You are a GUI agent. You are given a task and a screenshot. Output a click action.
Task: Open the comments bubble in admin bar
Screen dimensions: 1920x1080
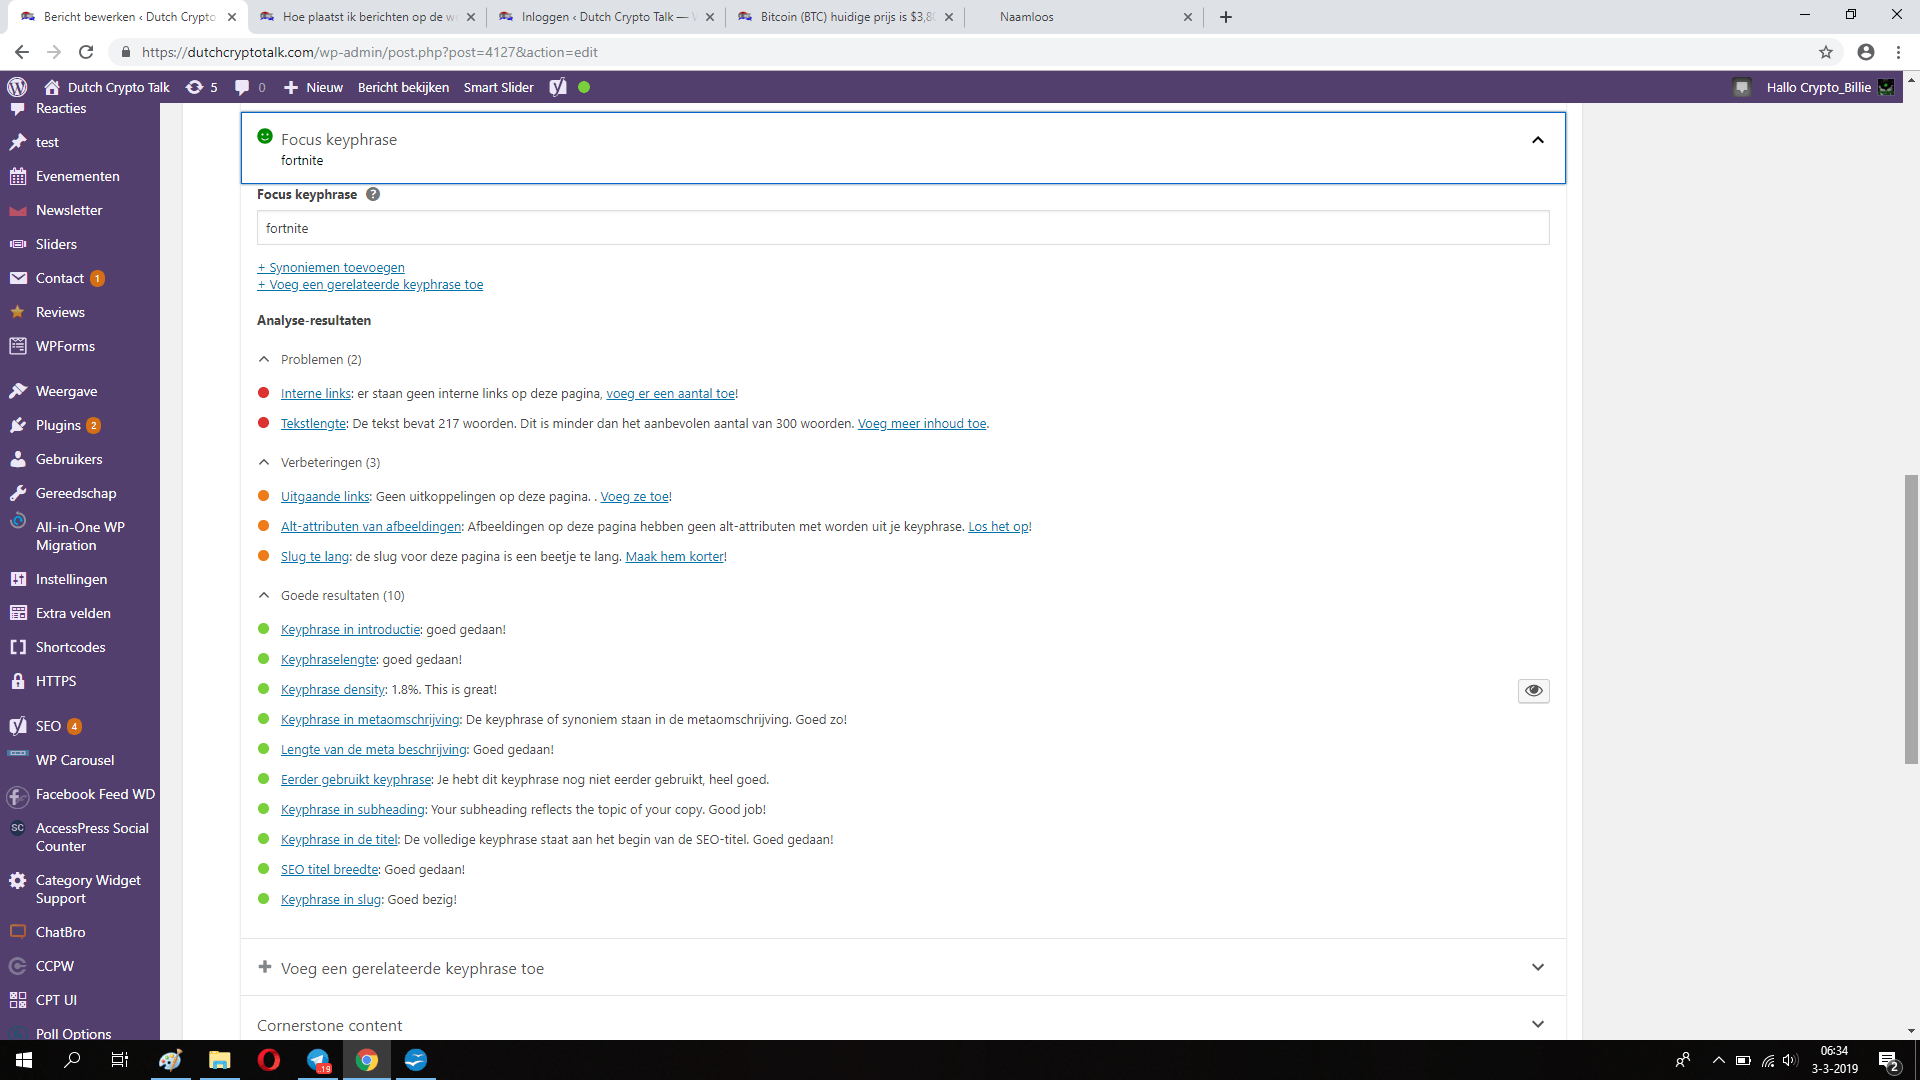point(242,87)
